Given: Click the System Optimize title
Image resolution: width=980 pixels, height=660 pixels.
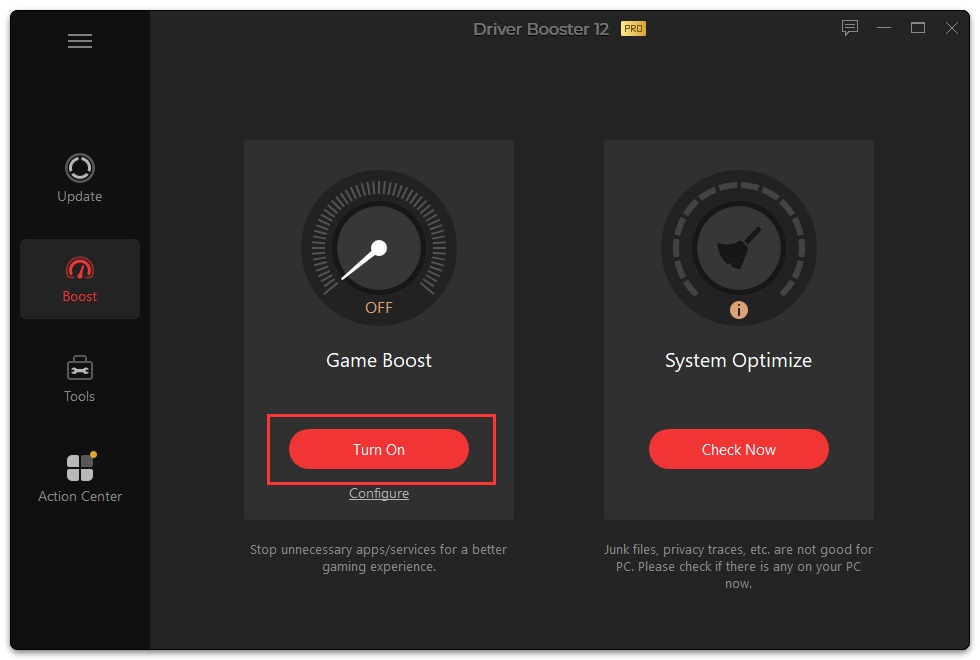Looking at the screenshot, I should [x=738, y=361].
